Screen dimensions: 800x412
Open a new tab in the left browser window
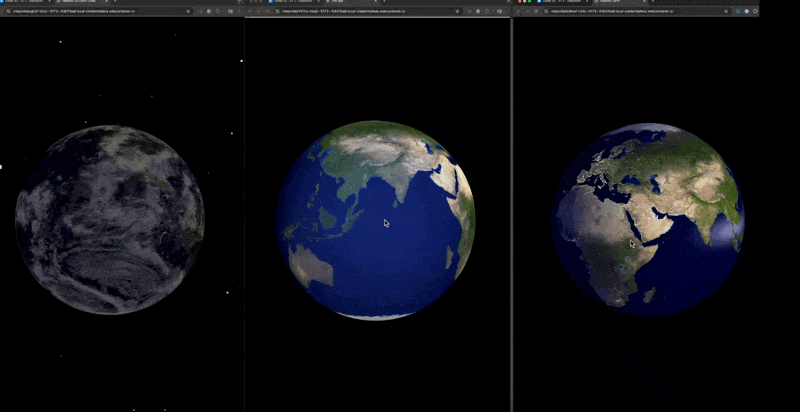pos(115,2)
